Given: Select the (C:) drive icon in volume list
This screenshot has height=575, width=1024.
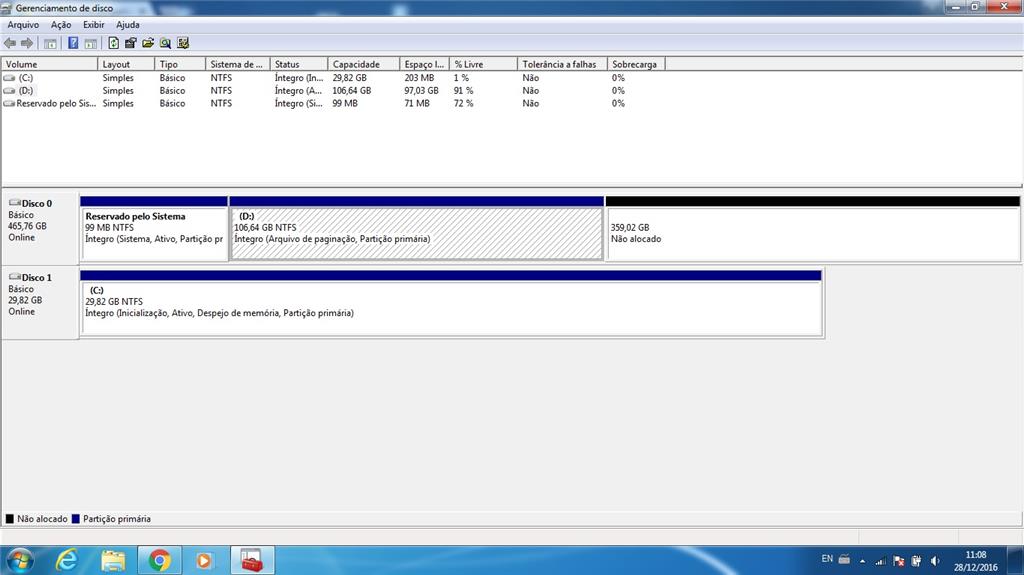Looking at the screenshot, I should [9, 78].
